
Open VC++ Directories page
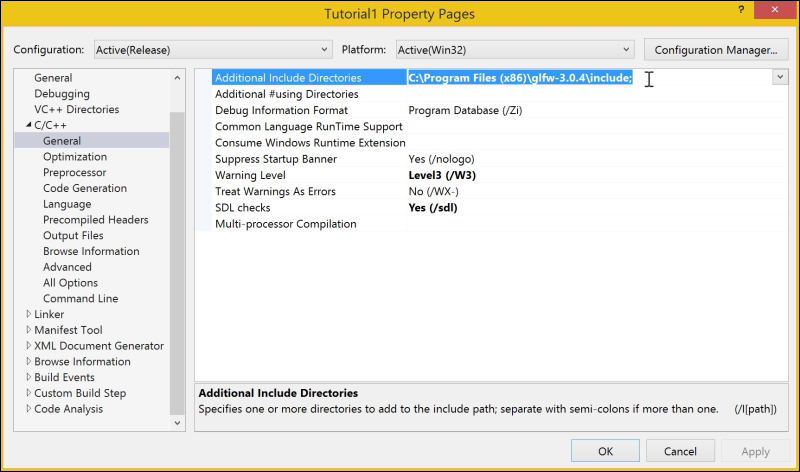point(77,109)
